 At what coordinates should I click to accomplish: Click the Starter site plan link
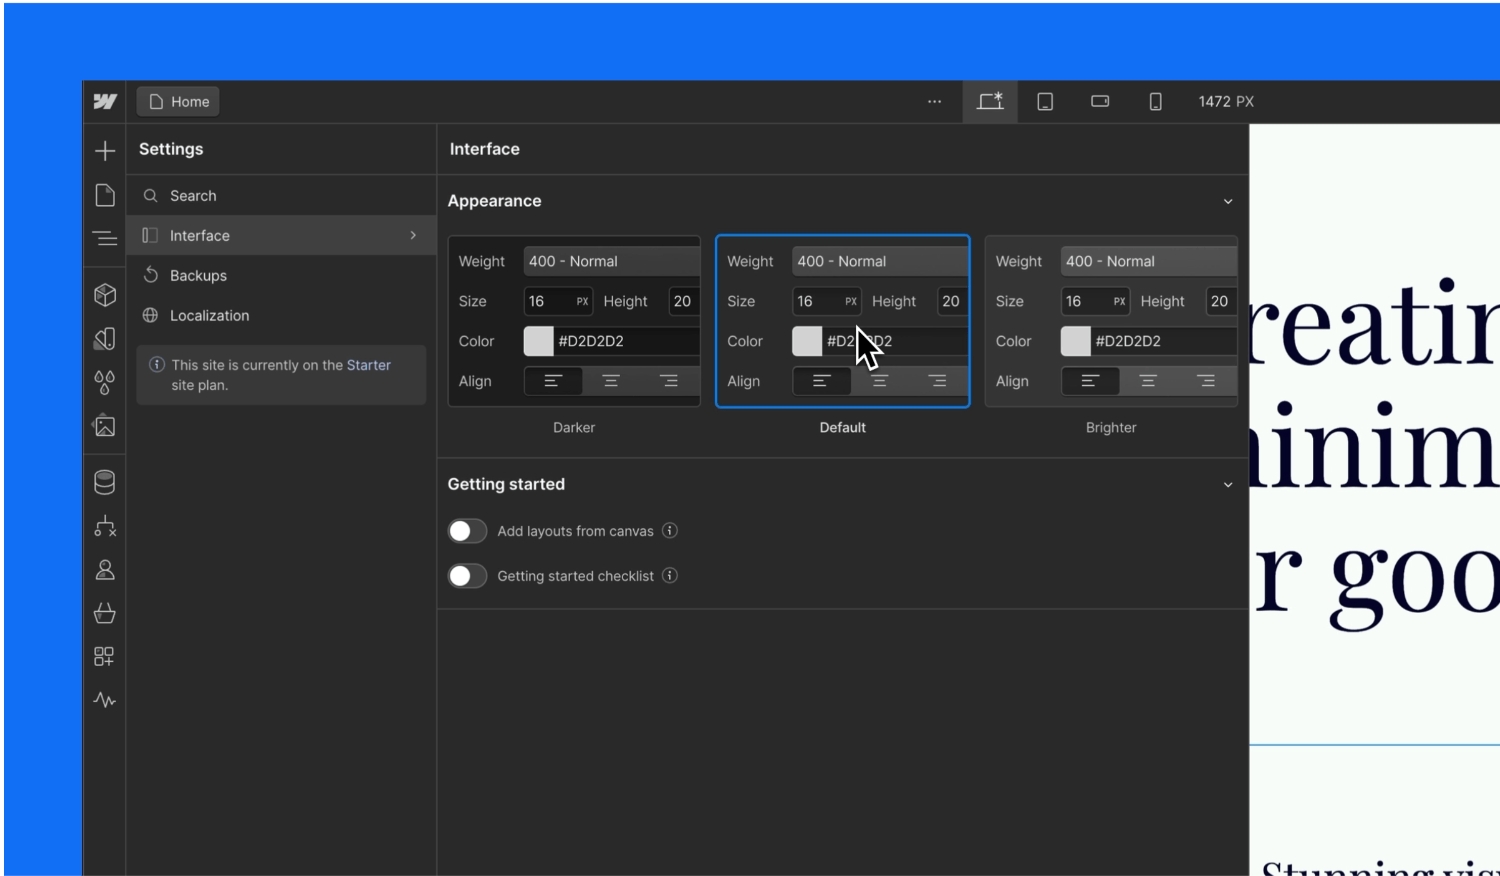click(x=368, y=365)
